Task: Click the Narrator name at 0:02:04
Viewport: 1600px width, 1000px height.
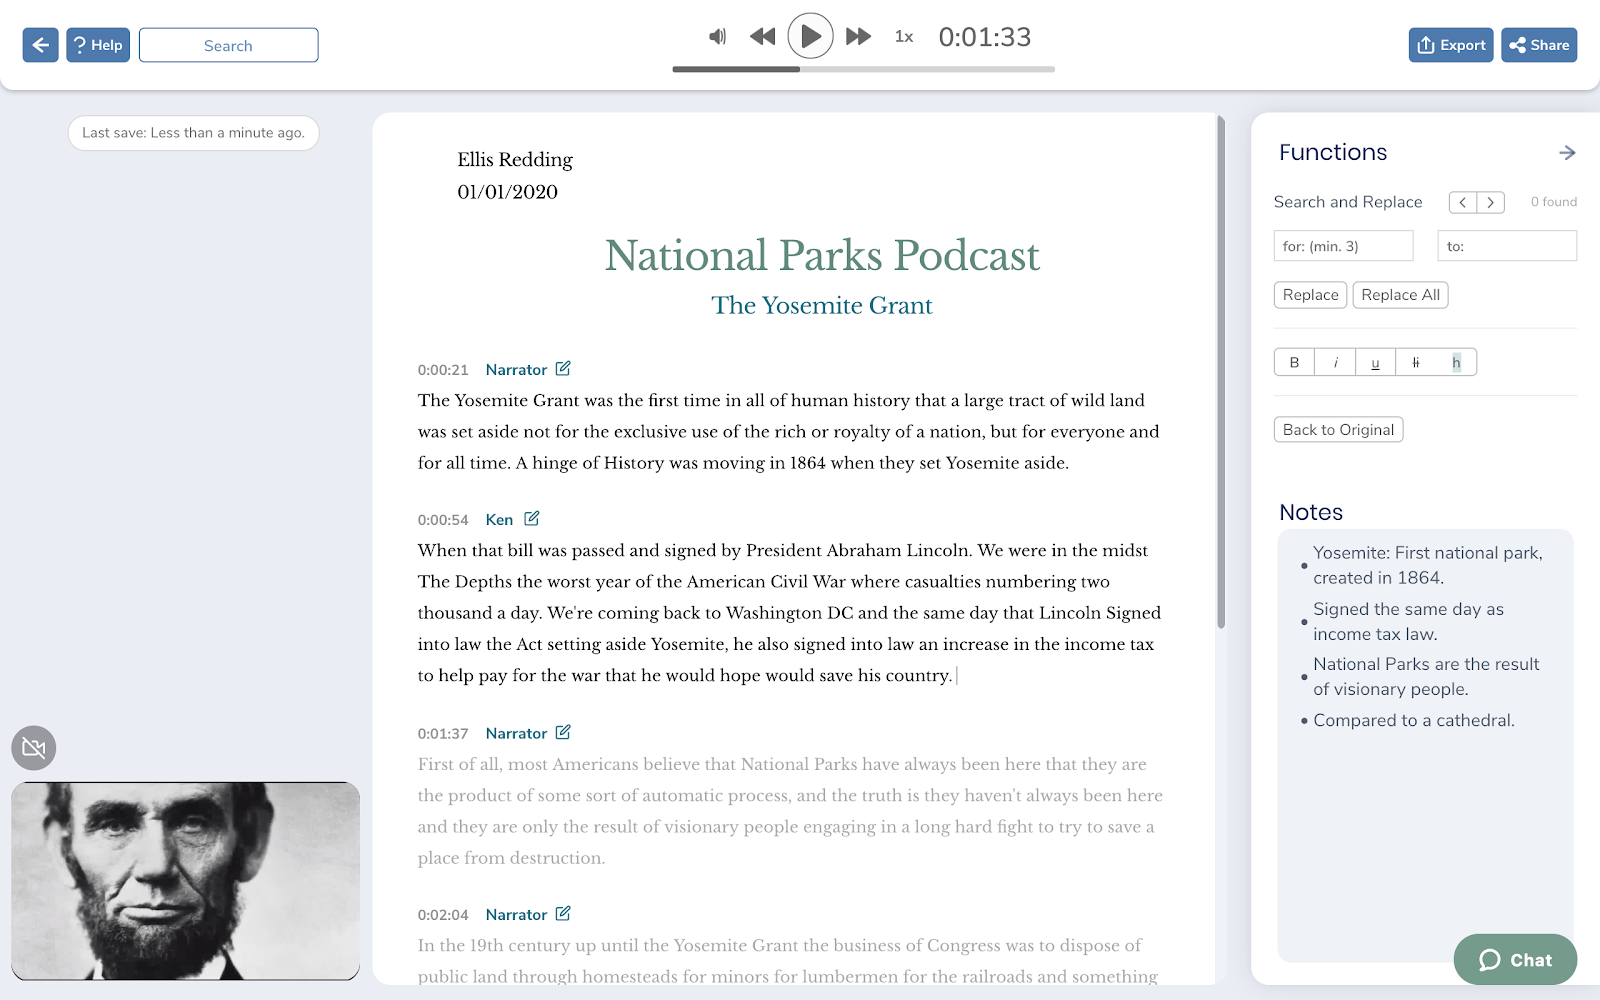Action: click(516, 915)
